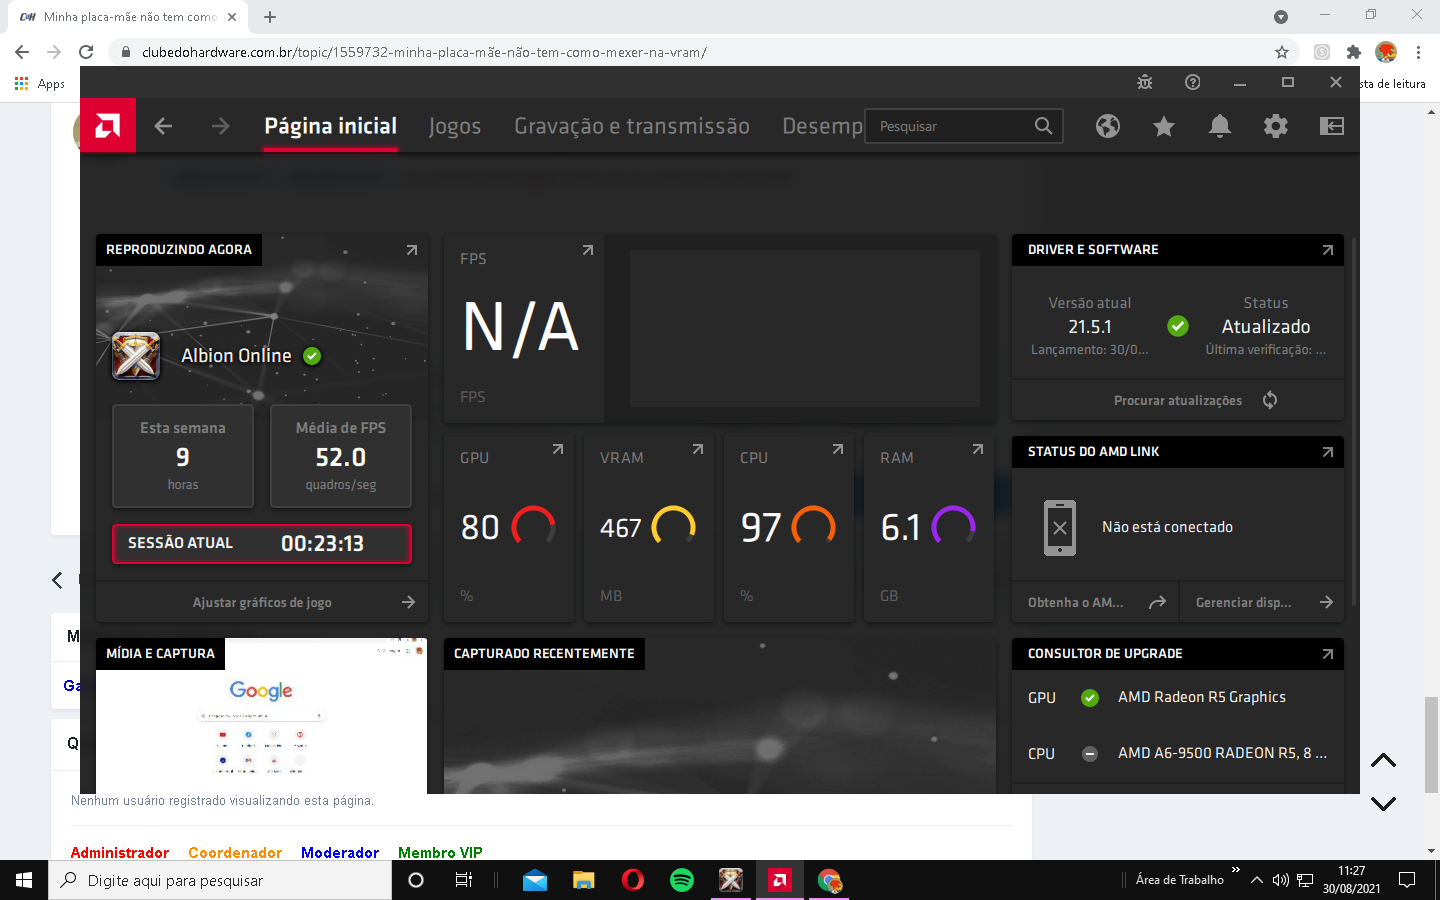This screenshot has width=1440, height=900.
Task: Click the Média de FPS 52.0 tile
Action: [x=341, y=456]
